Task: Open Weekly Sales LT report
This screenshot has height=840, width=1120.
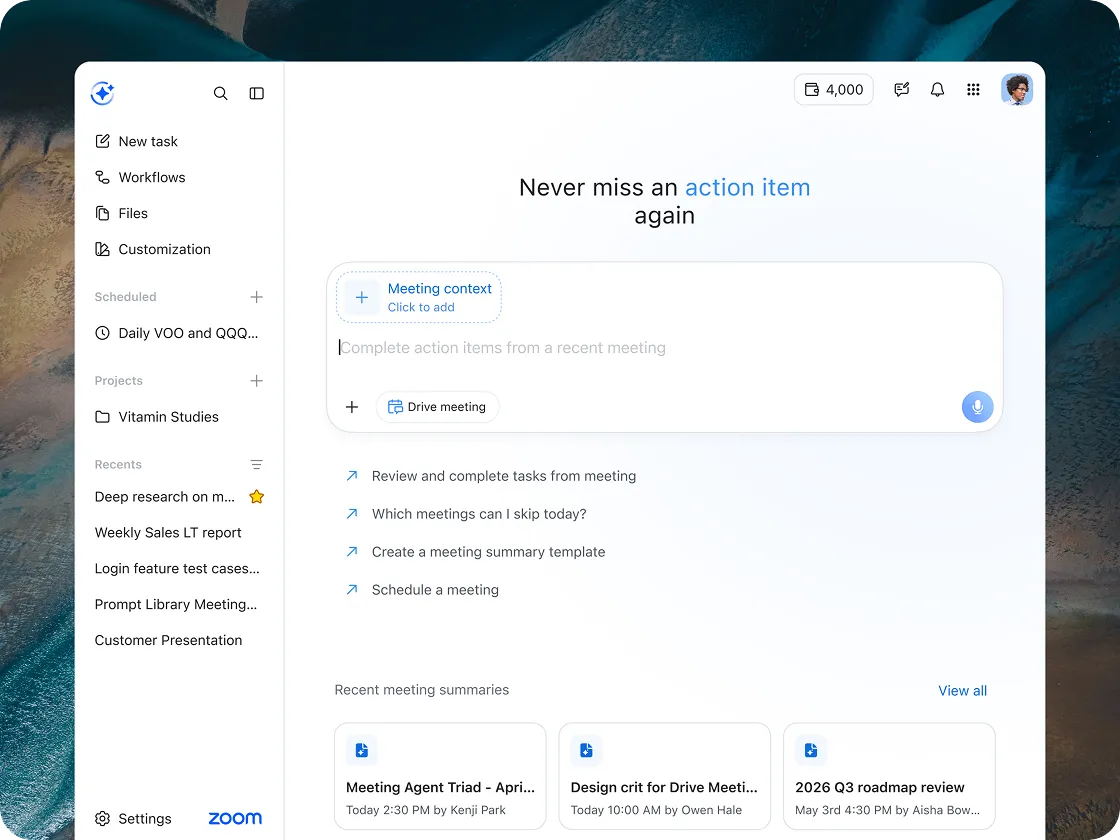Action: 168,533
